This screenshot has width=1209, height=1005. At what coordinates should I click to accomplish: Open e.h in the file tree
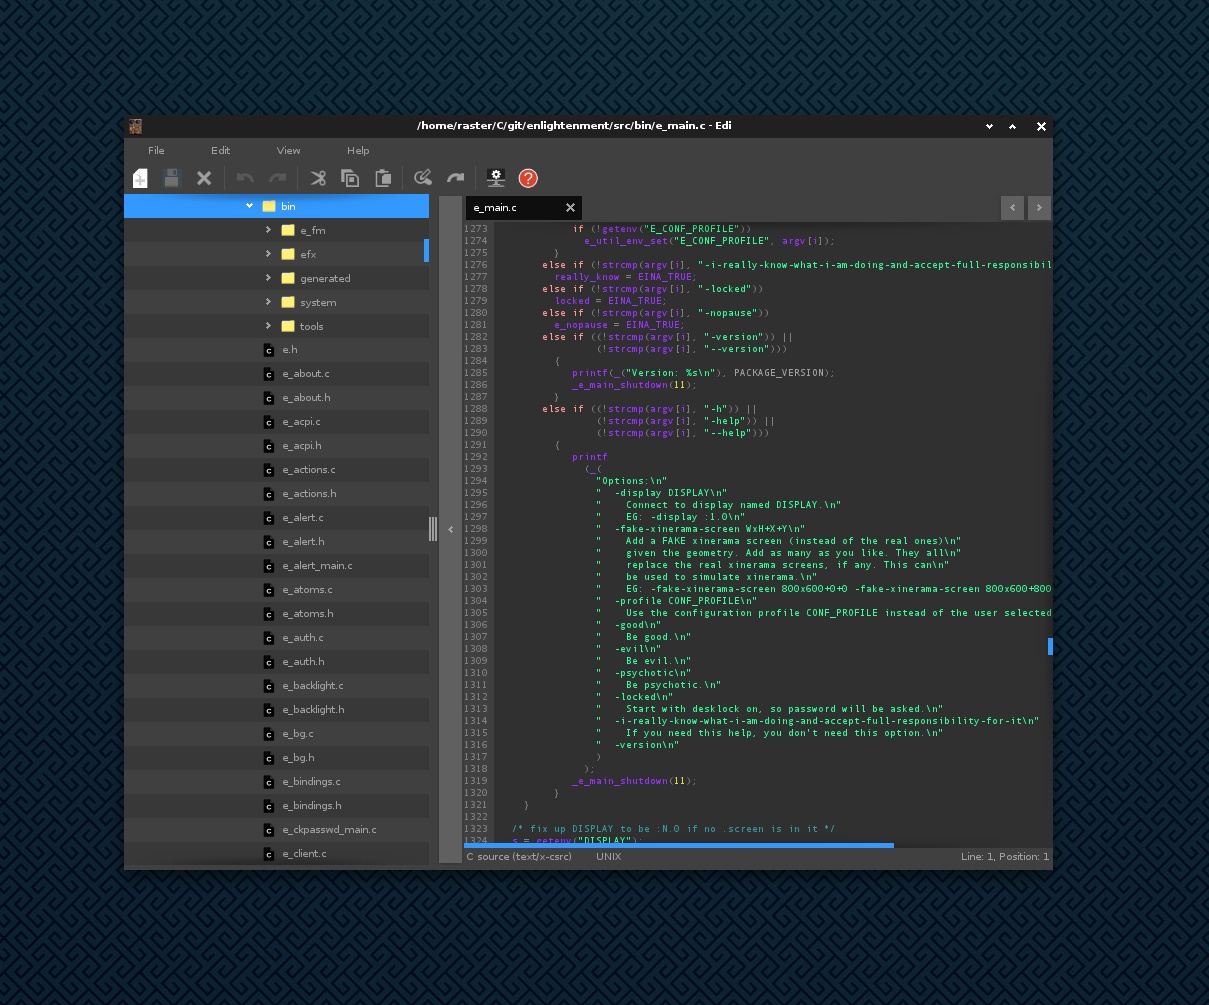276,350
